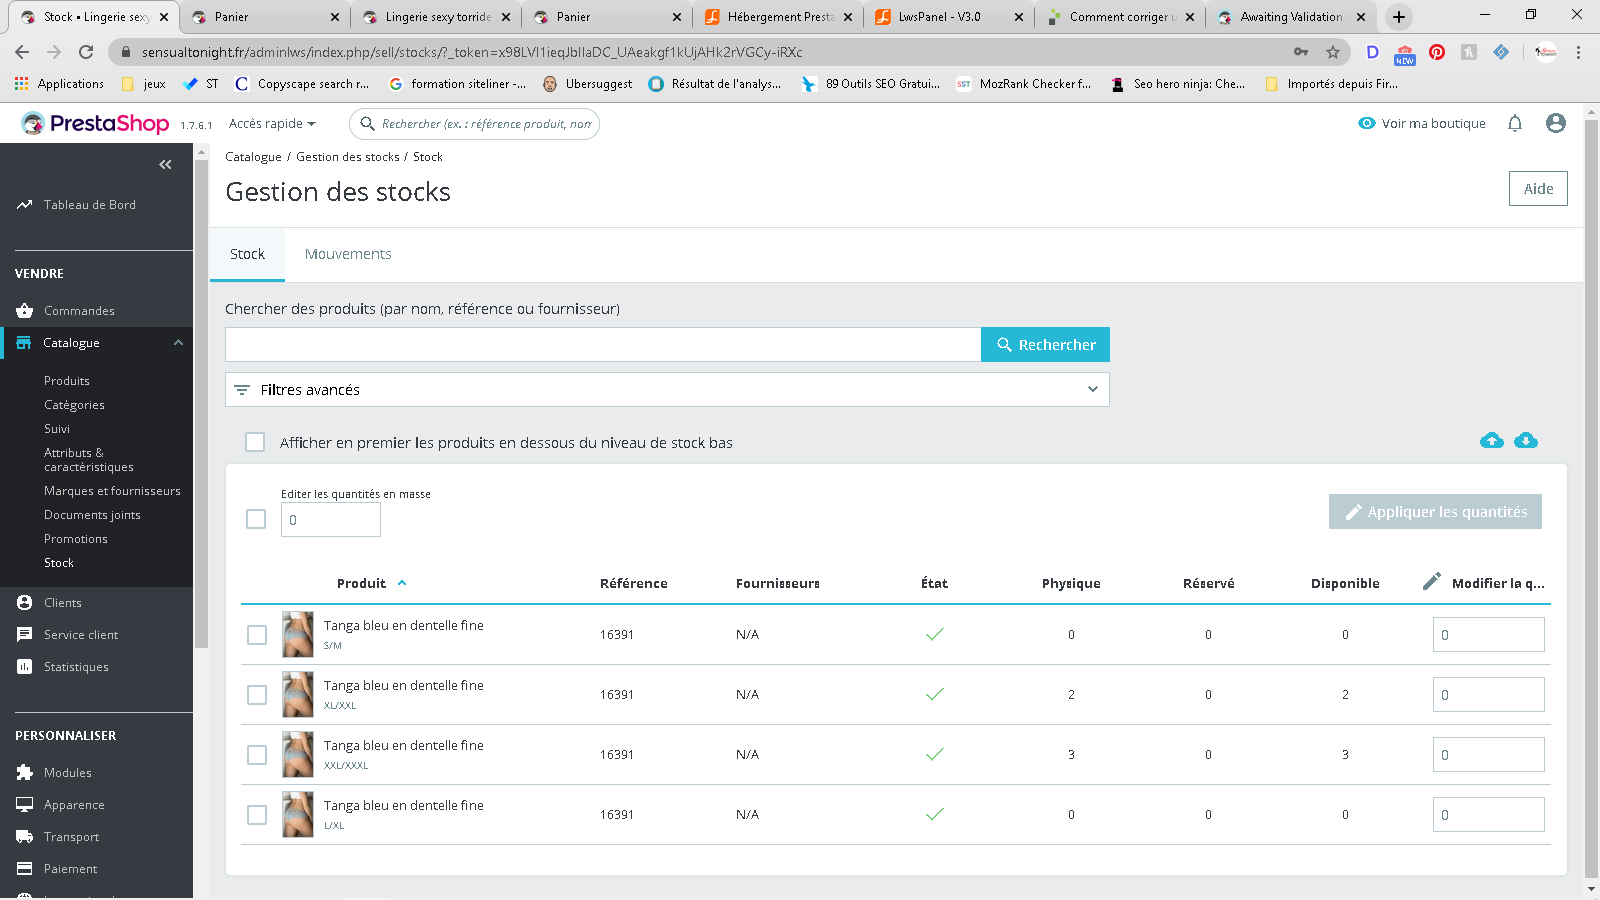Screen dimensions: 1600x900
Task: Bookmark page with the star icon
Action: 1332,52
